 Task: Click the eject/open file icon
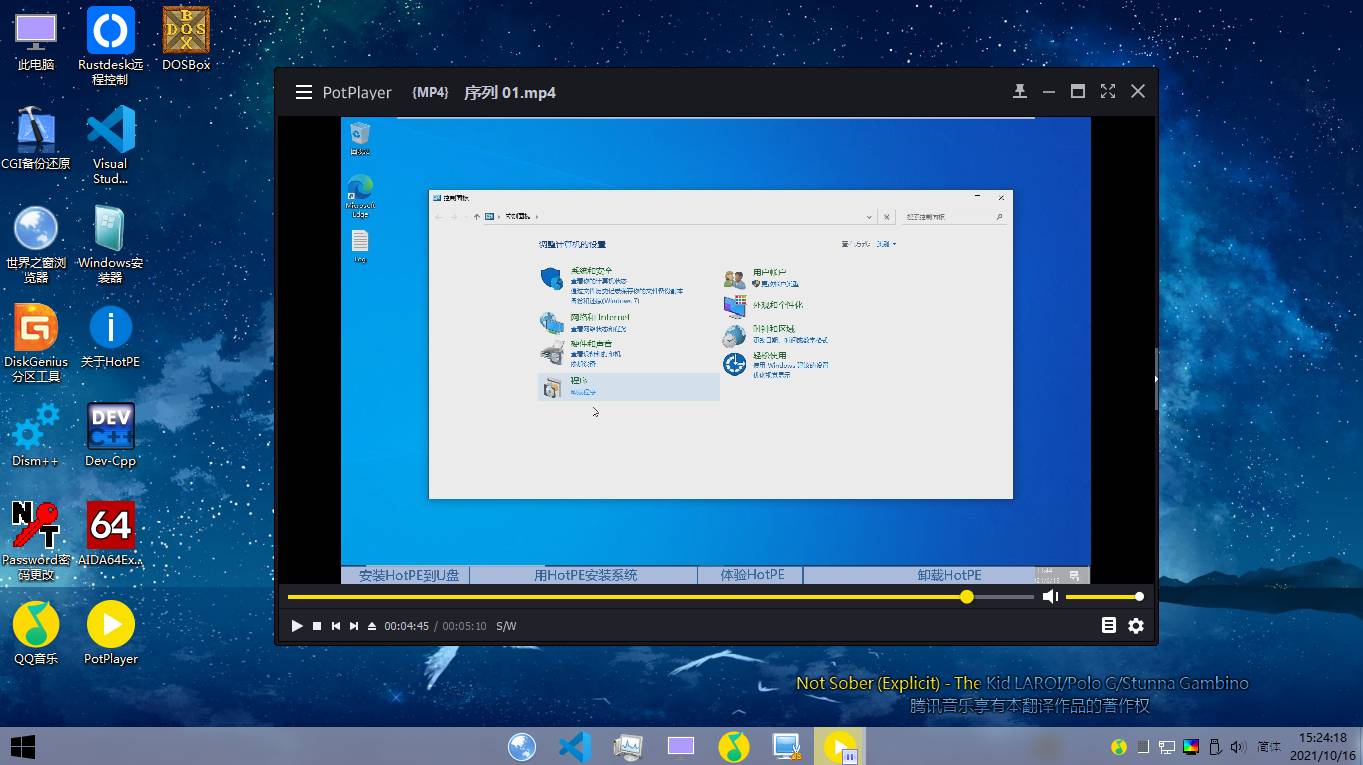click(x=372, y=626)
